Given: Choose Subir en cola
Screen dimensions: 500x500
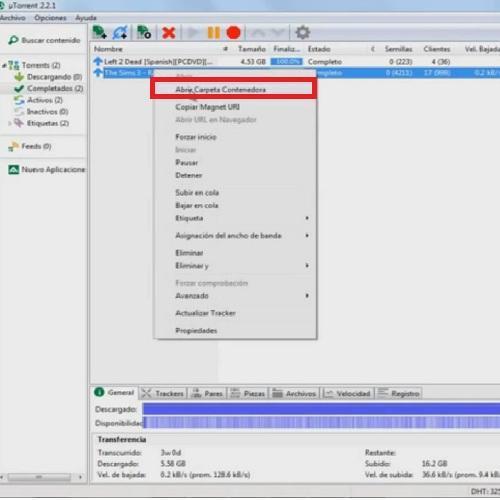Looking at the screenshot, I should pyautogui.click(x=235, y=193).
